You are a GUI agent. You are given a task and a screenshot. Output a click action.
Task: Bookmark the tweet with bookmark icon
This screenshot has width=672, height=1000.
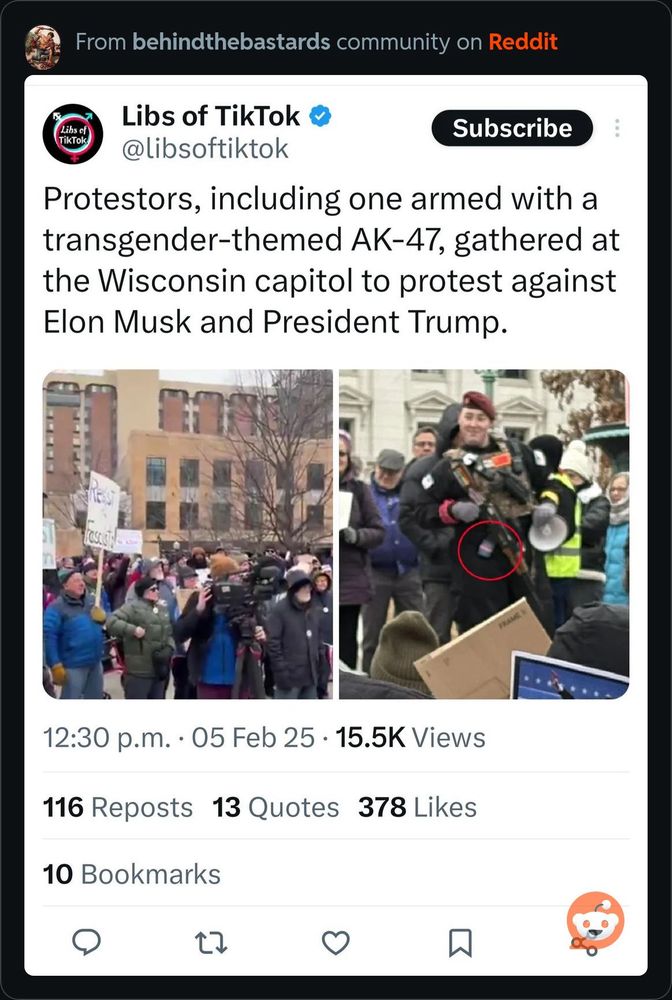click(x=460, y=943)
